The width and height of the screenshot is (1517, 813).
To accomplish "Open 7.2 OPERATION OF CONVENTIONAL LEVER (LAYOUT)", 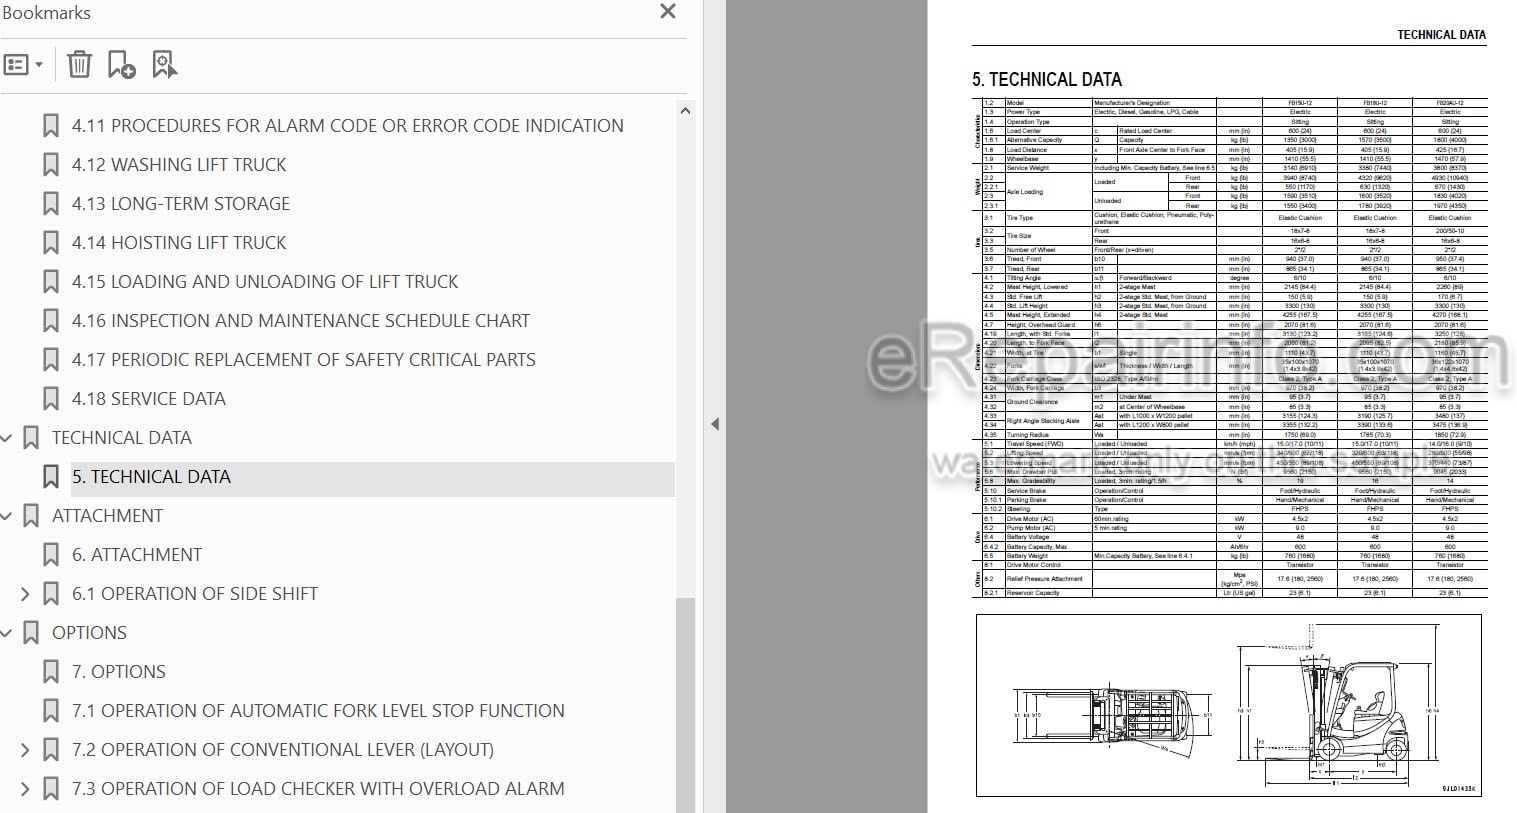I will tap(283, 750).
